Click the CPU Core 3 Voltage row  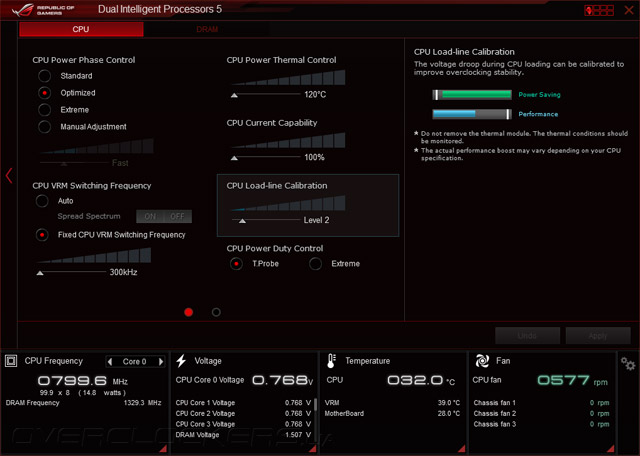point(243,424)
